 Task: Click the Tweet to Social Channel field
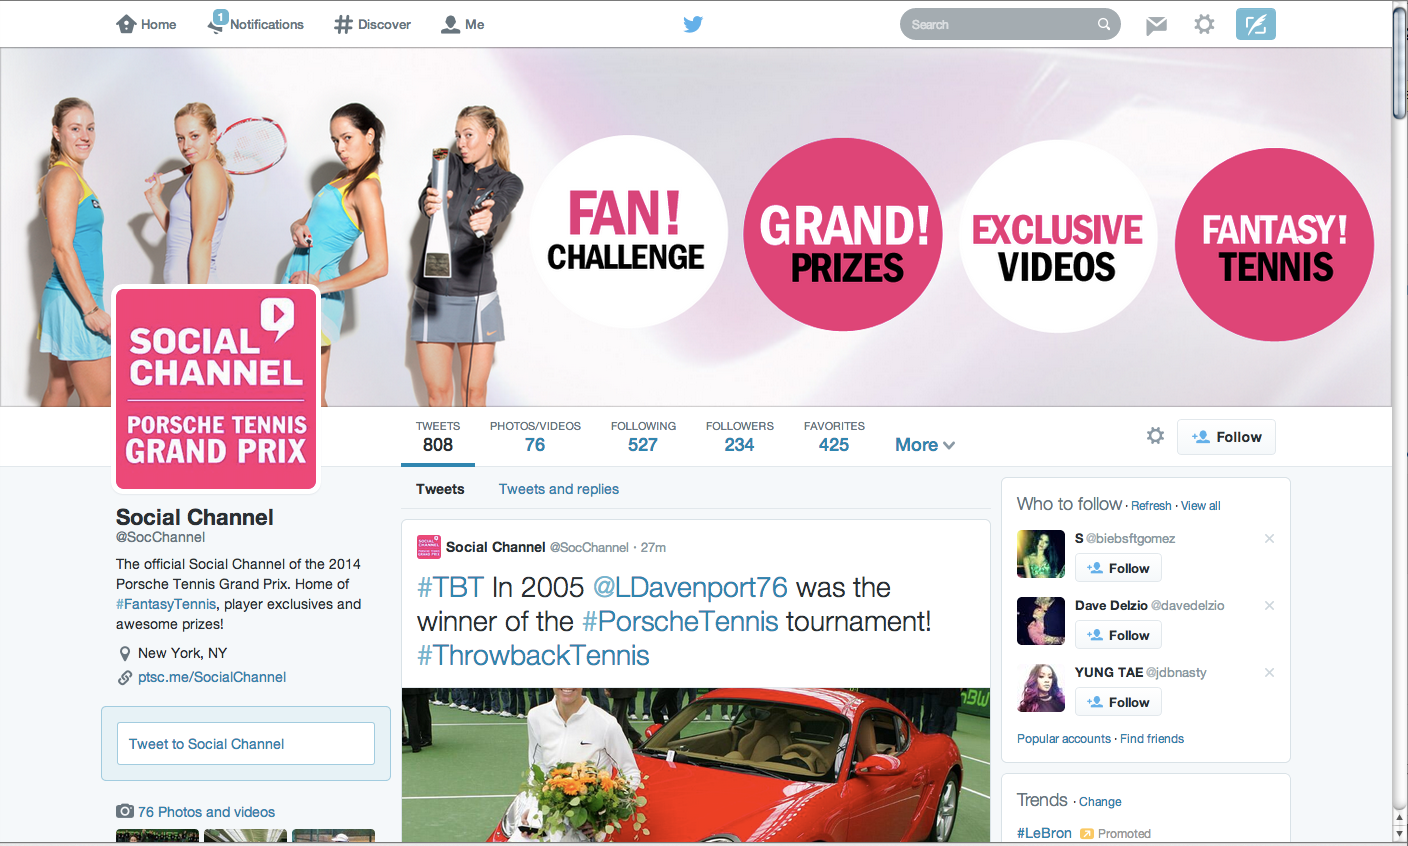click(246, 744)
